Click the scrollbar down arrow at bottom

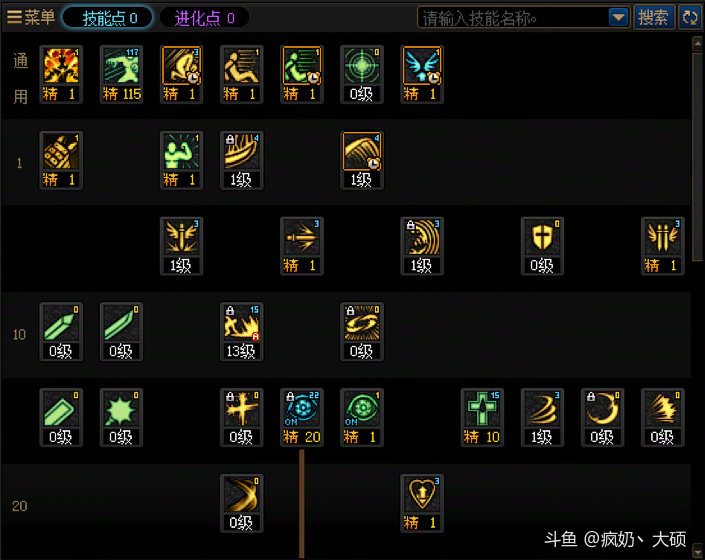[x=697, y=551]
